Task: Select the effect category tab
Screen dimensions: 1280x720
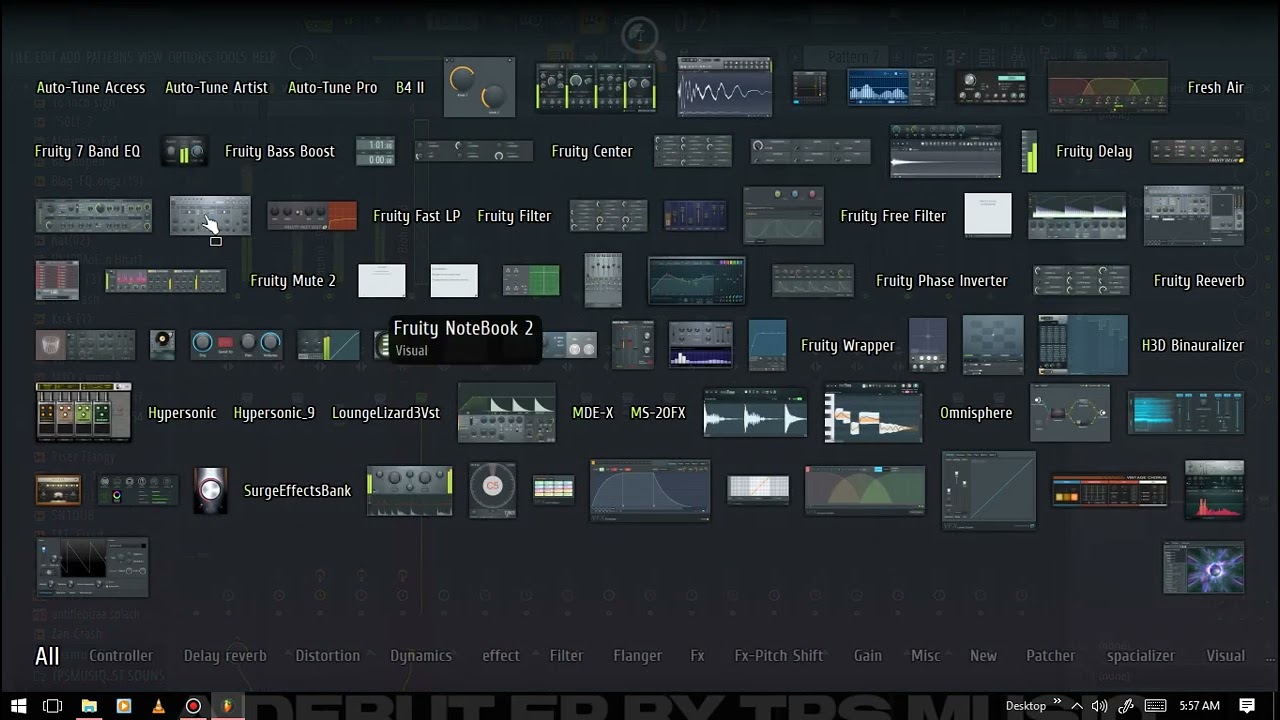Action: [x=501, y=656]
